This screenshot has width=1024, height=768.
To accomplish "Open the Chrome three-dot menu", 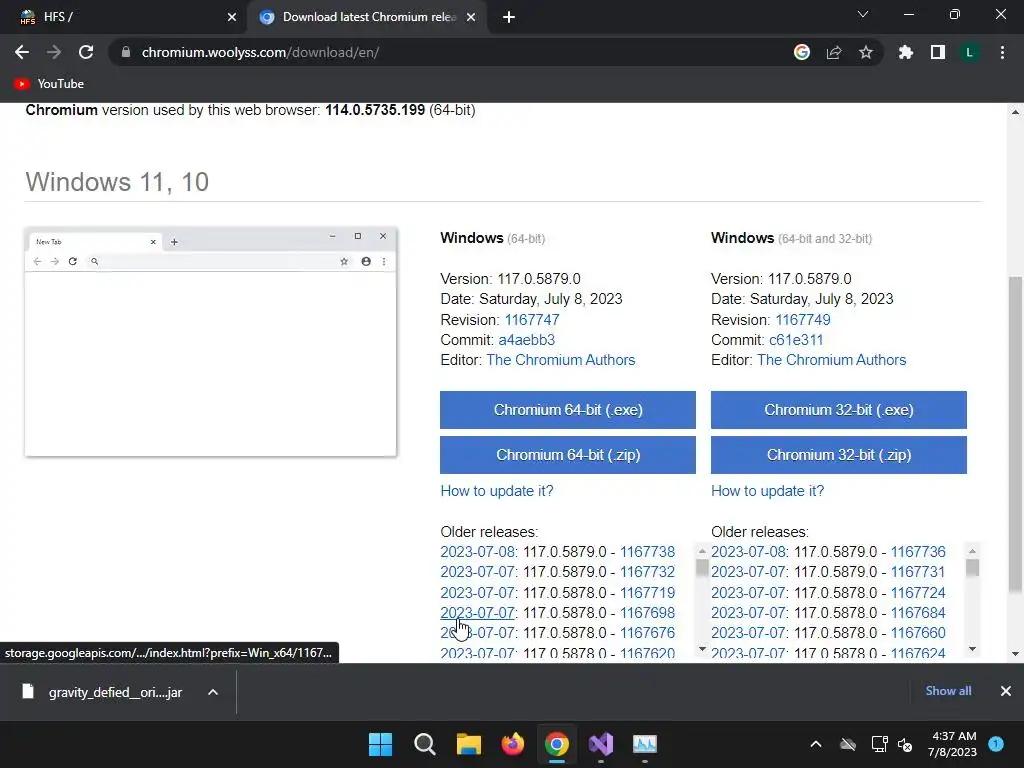I will pyautogui.click(x=1002, y=52).
